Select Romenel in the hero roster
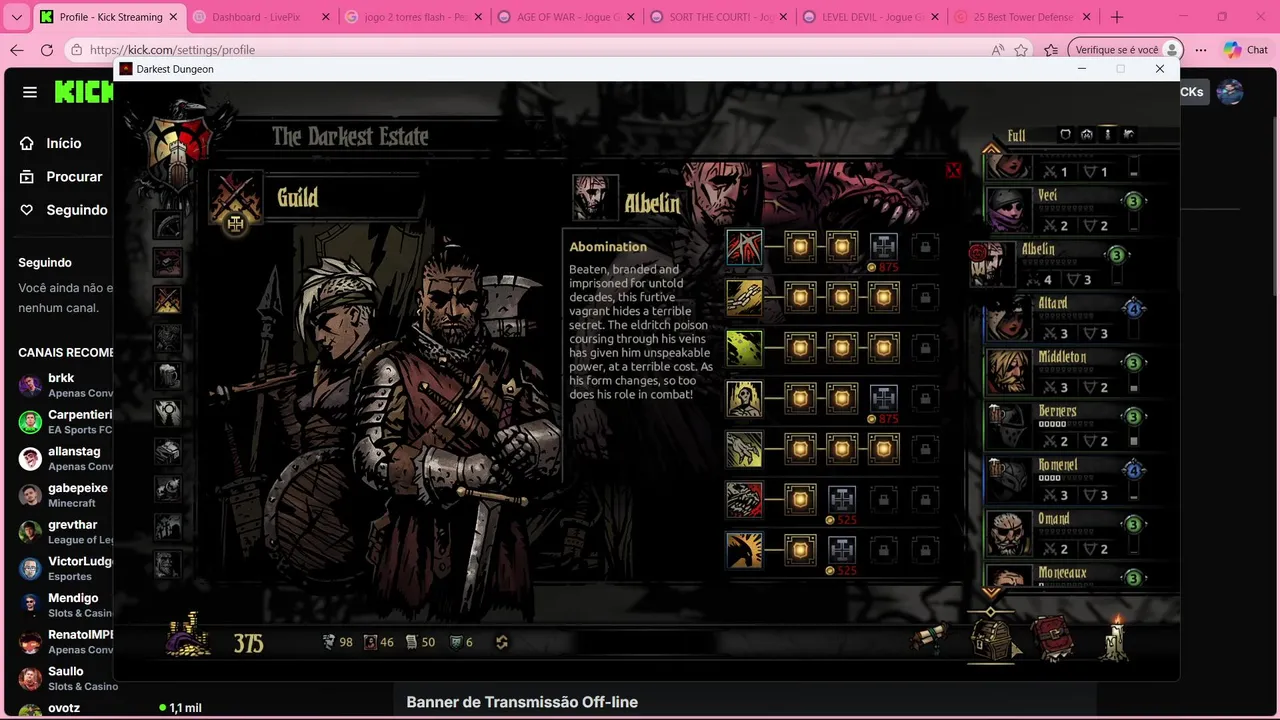Image resolution: width=1280 pixels, height=720 pixels. pyautogui.click(x=1066, y=480)
